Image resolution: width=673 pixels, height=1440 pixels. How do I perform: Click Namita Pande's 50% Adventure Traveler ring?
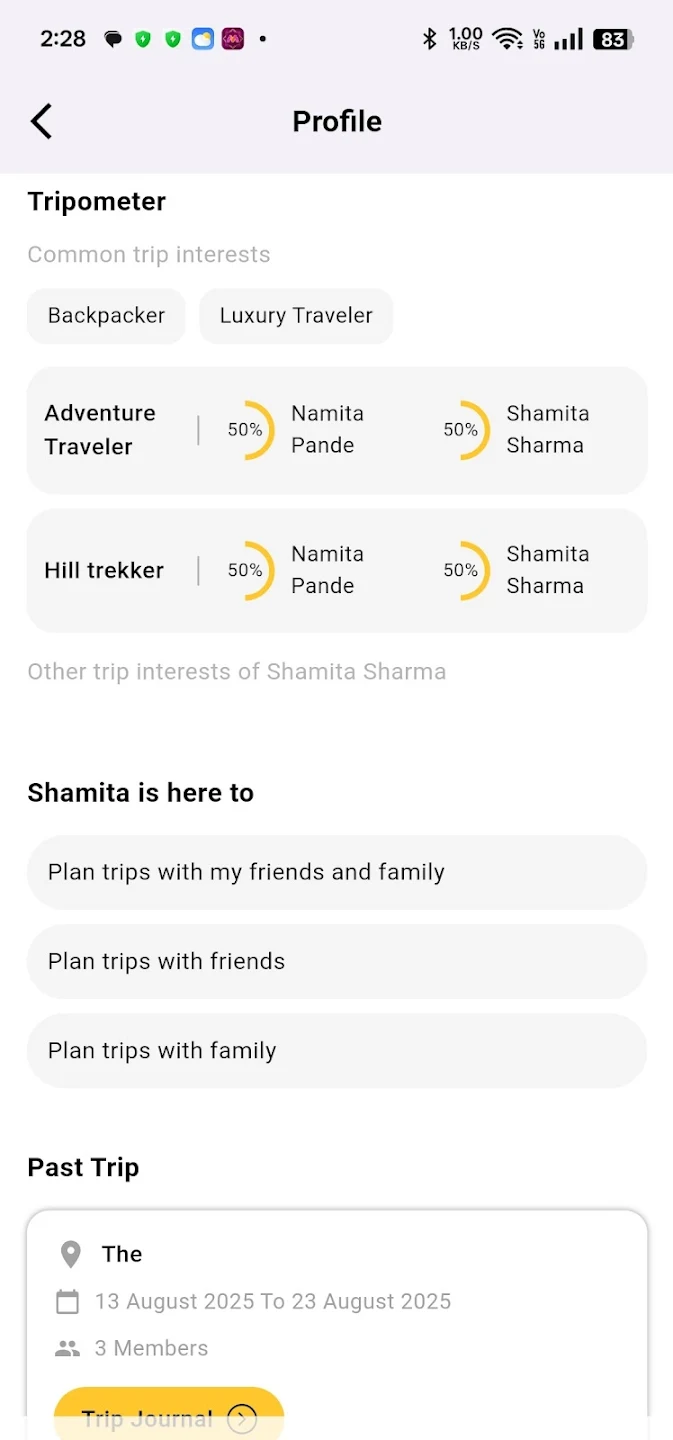pos(248,430)
